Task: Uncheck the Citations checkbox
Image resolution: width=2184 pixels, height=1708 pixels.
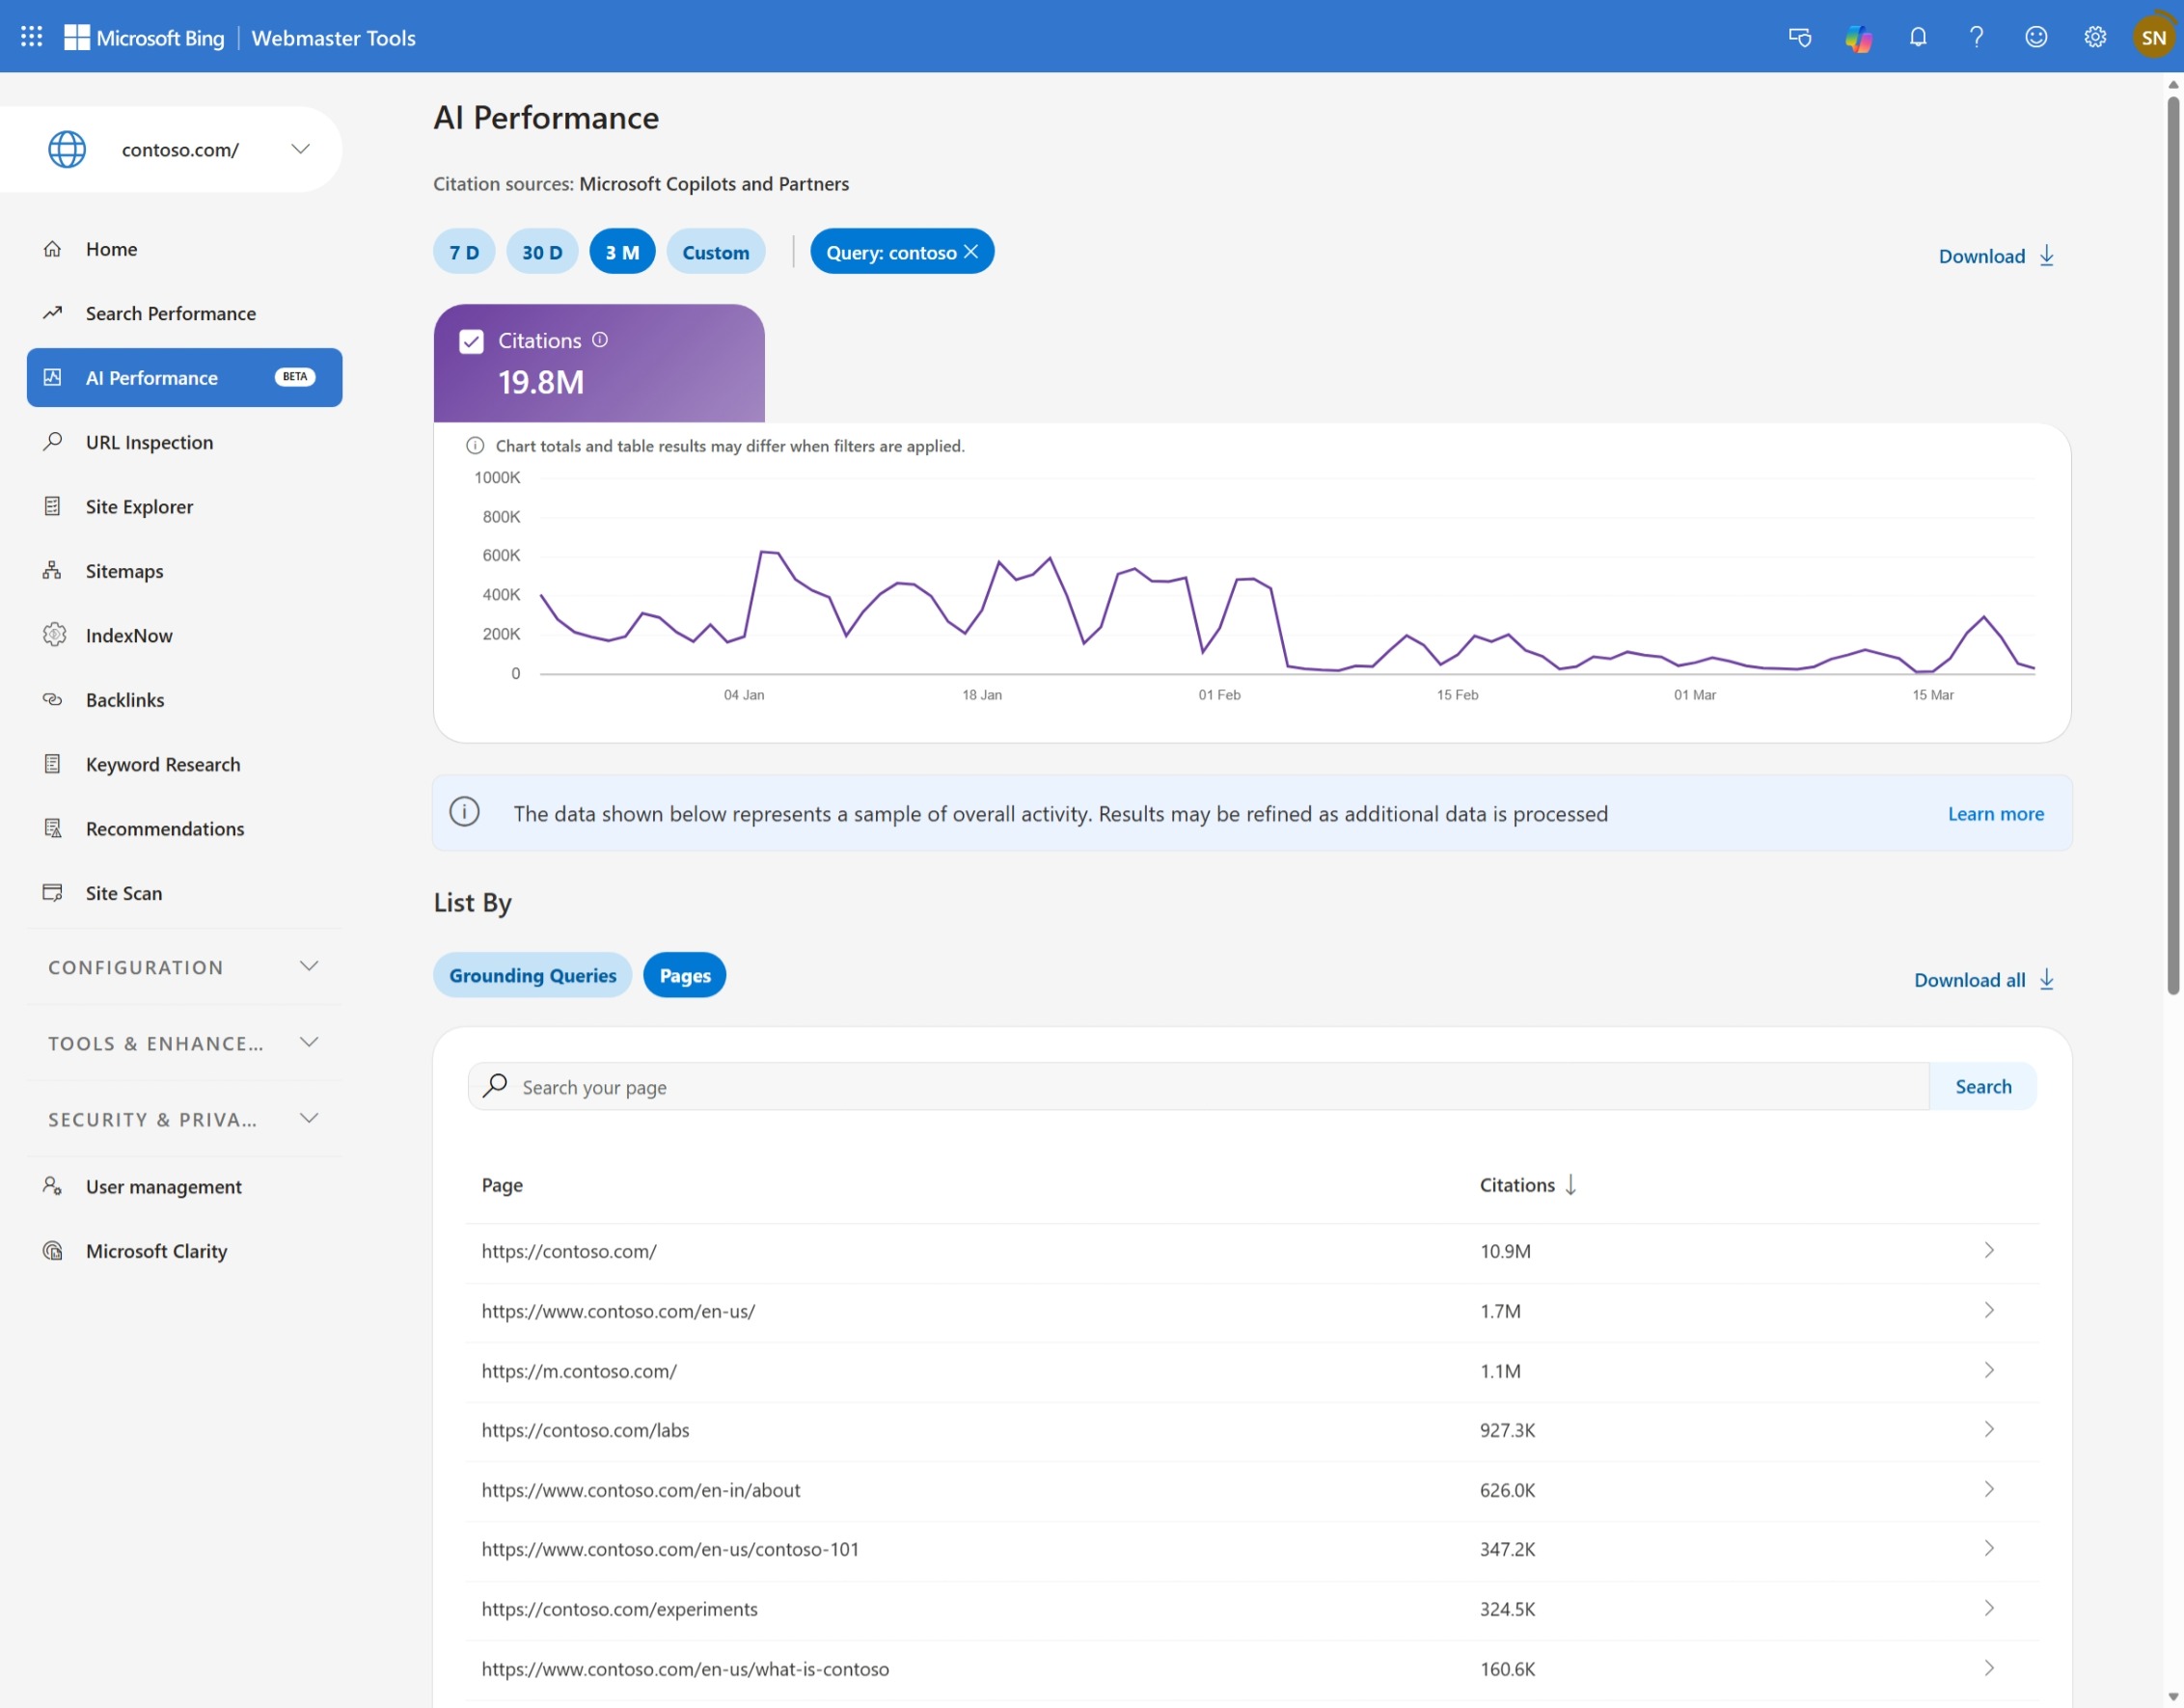Action: [471, 342]
